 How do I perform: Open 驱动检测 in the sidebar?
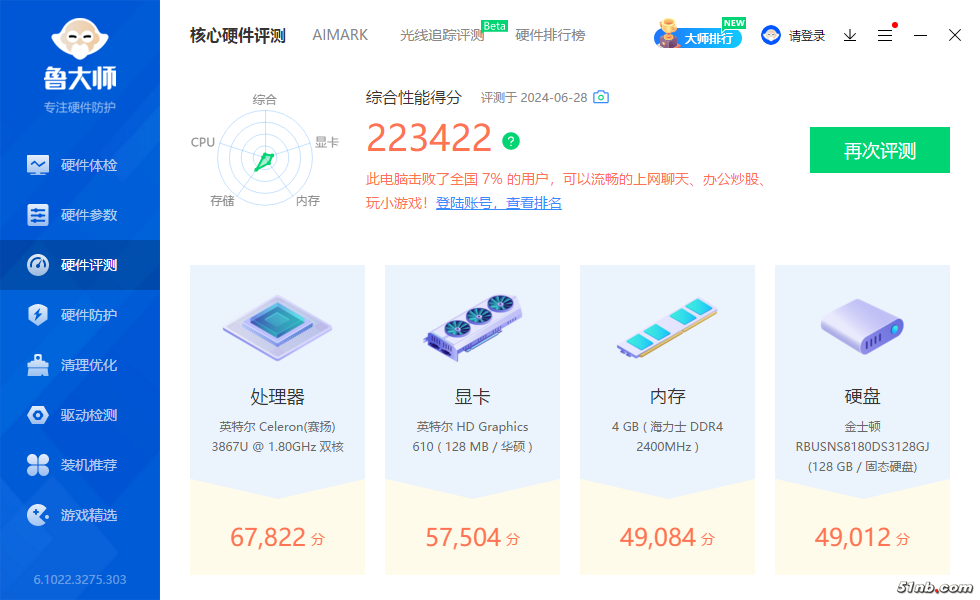tap(80, 415)
